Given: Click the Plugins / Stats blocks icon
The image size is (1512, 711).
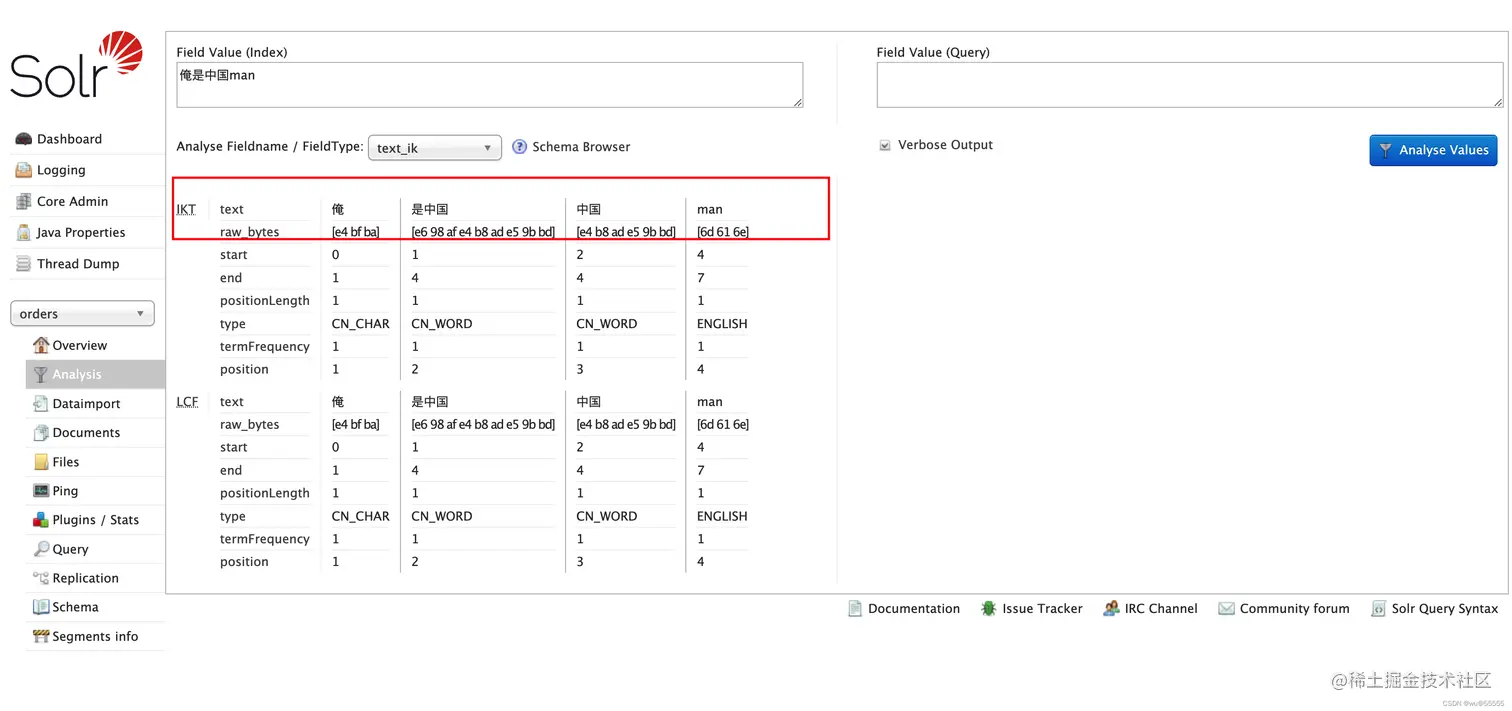Looking at the screenshot, I should [41, 520].
